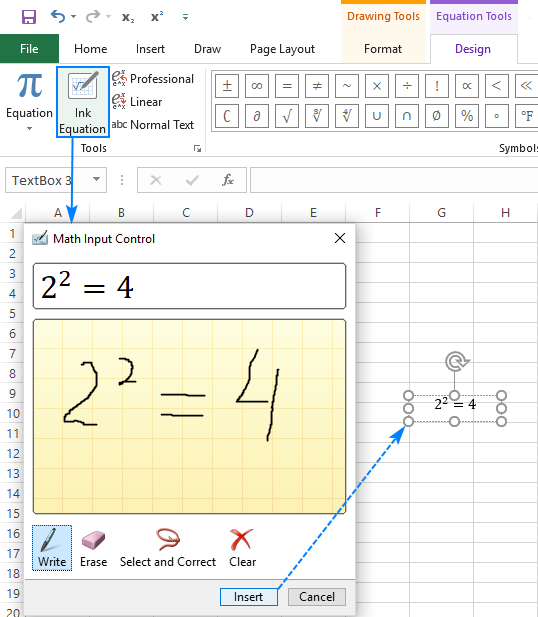This screenshot has height=617, width=538.
Task: Open Tools group dialog launcher
Action: 198,148
